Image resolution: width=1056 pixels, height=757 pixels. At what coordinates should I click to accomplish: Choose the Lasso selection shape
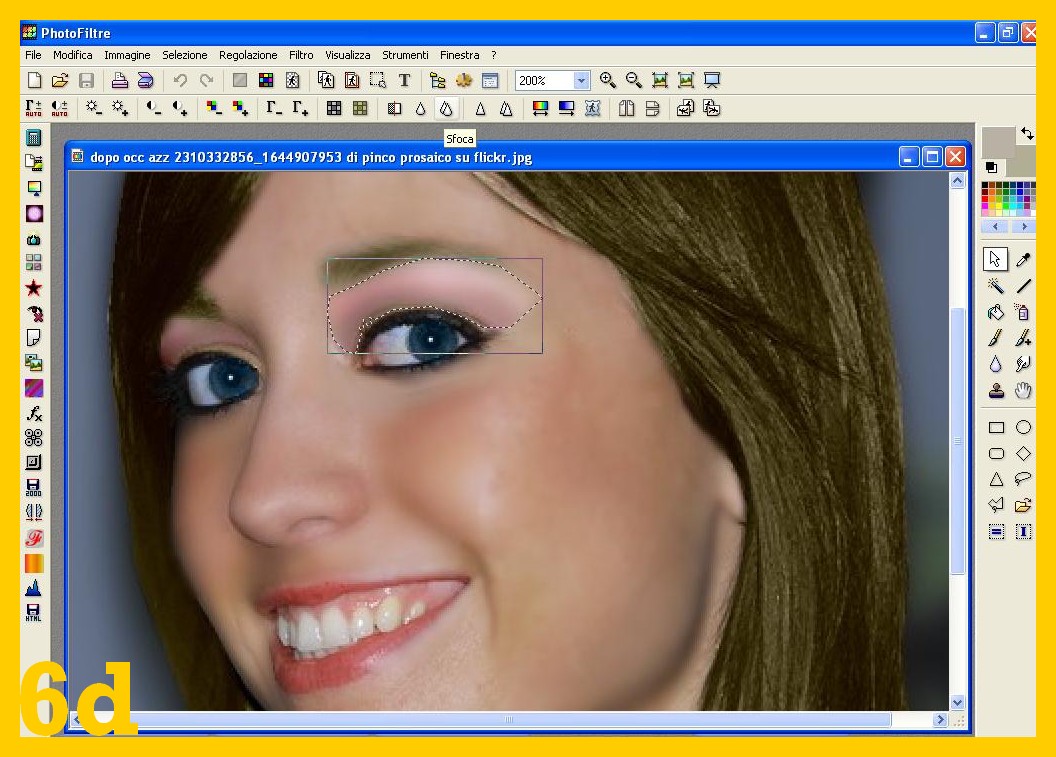(1023, 479)
